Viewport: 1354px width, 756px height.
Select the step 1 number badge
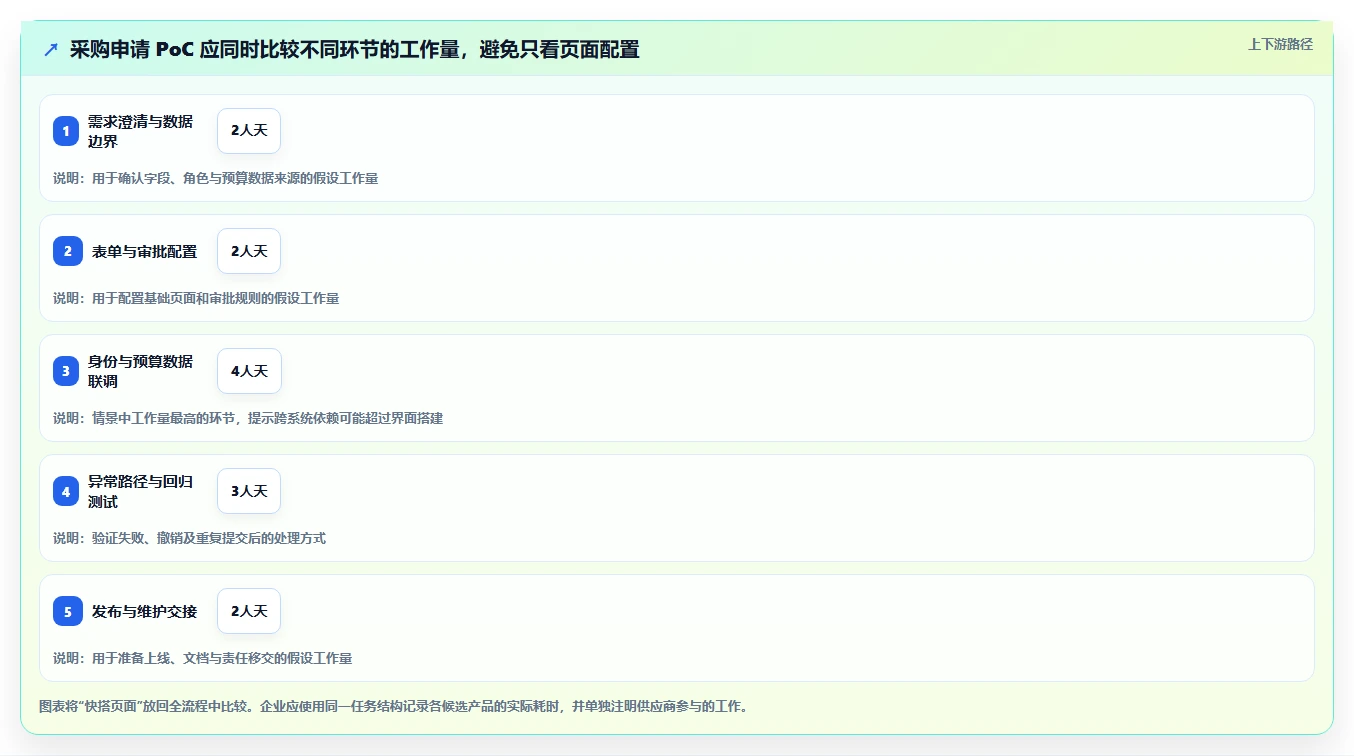[66, 131]
